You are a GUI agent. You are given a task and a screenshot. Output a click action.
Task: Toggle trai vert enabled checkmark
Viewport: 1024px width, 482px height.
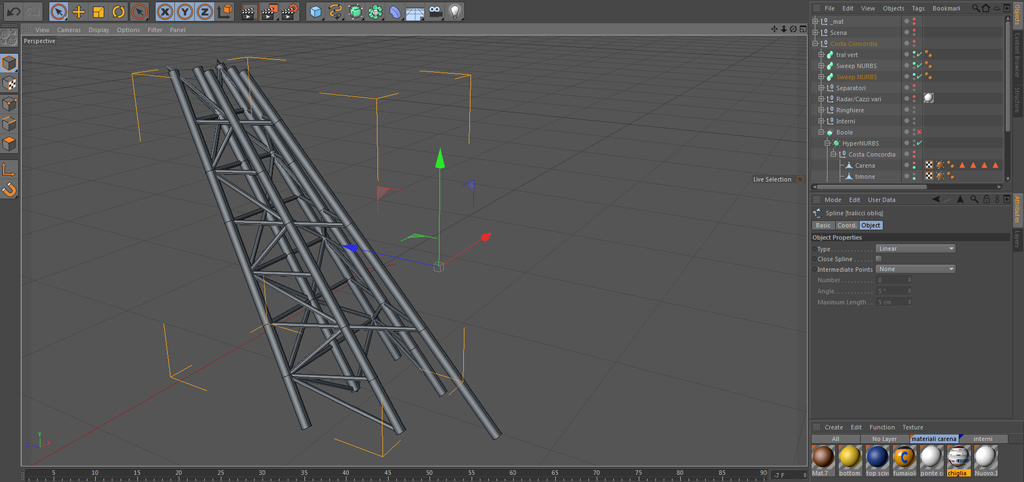tap(919, 55)
